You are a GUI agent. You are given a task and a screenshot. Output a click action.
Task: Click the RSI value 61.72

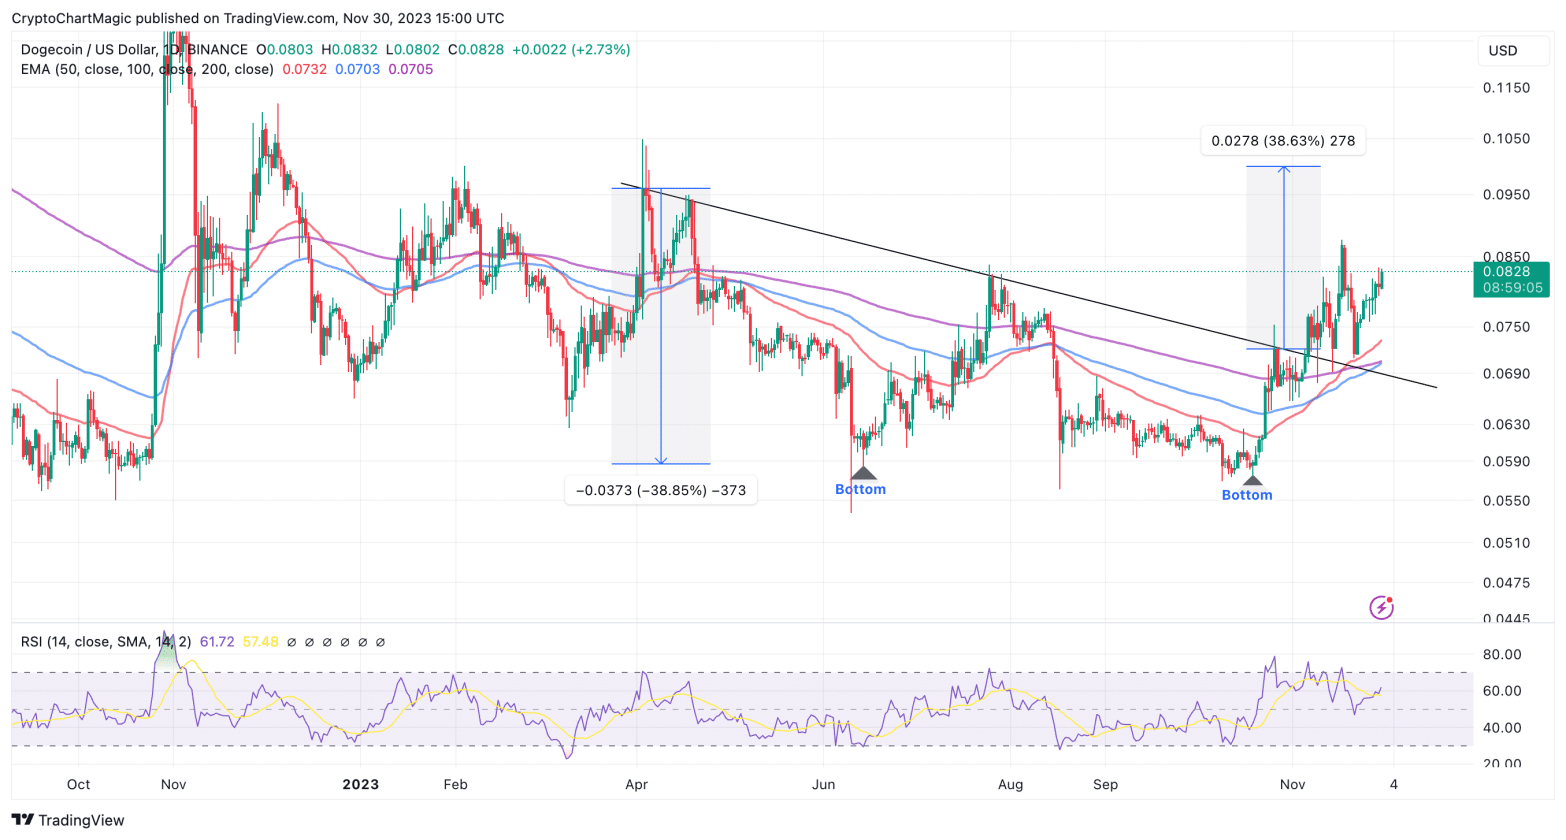point(217,641)
